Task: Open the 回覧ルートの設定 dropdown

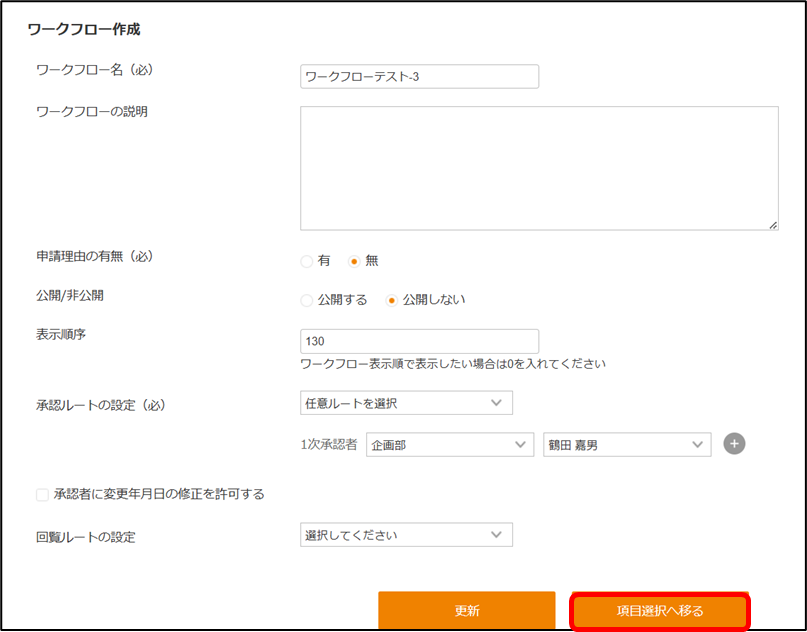Action: click(406, 535)
